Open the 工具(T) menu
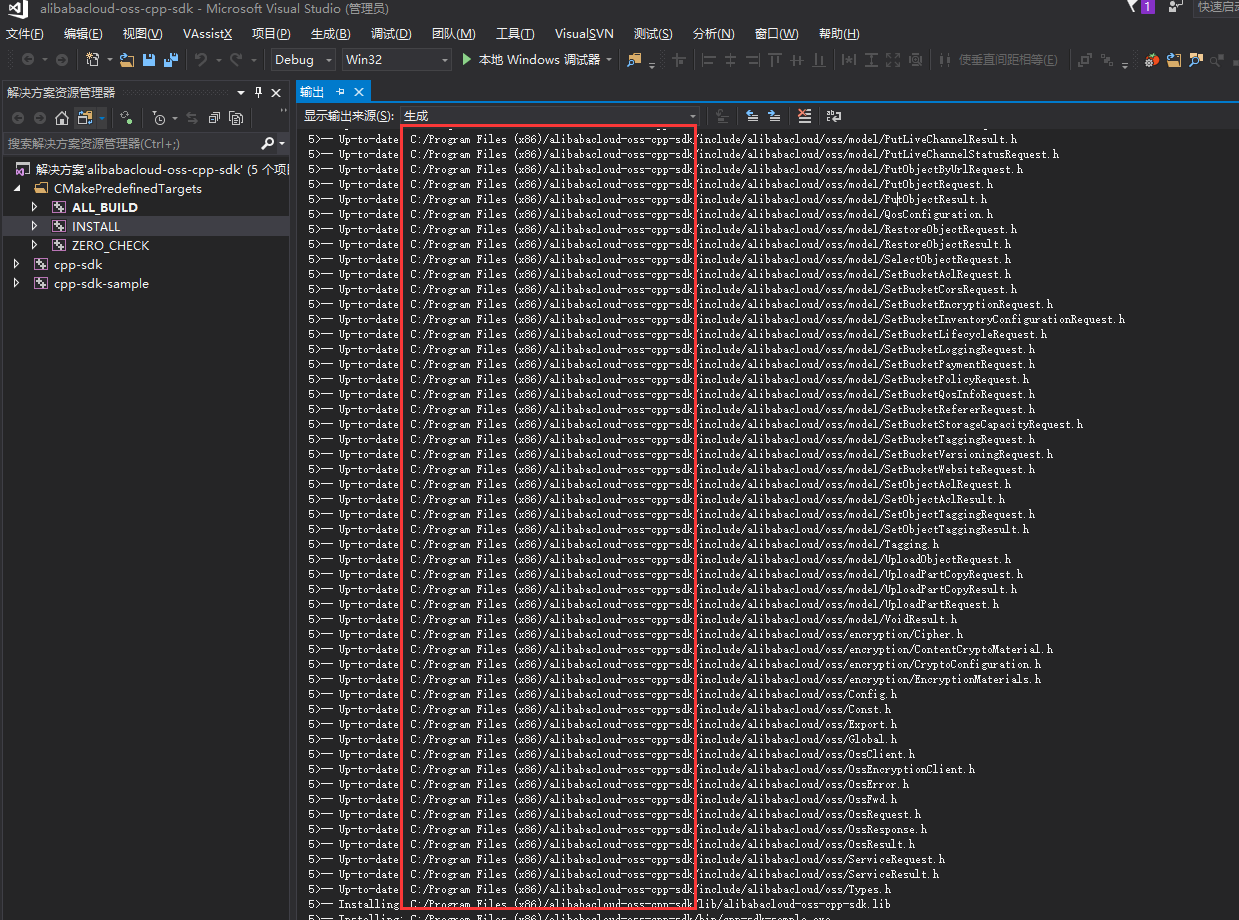This screenshot has width=1239, height=920. pos(515,34)
